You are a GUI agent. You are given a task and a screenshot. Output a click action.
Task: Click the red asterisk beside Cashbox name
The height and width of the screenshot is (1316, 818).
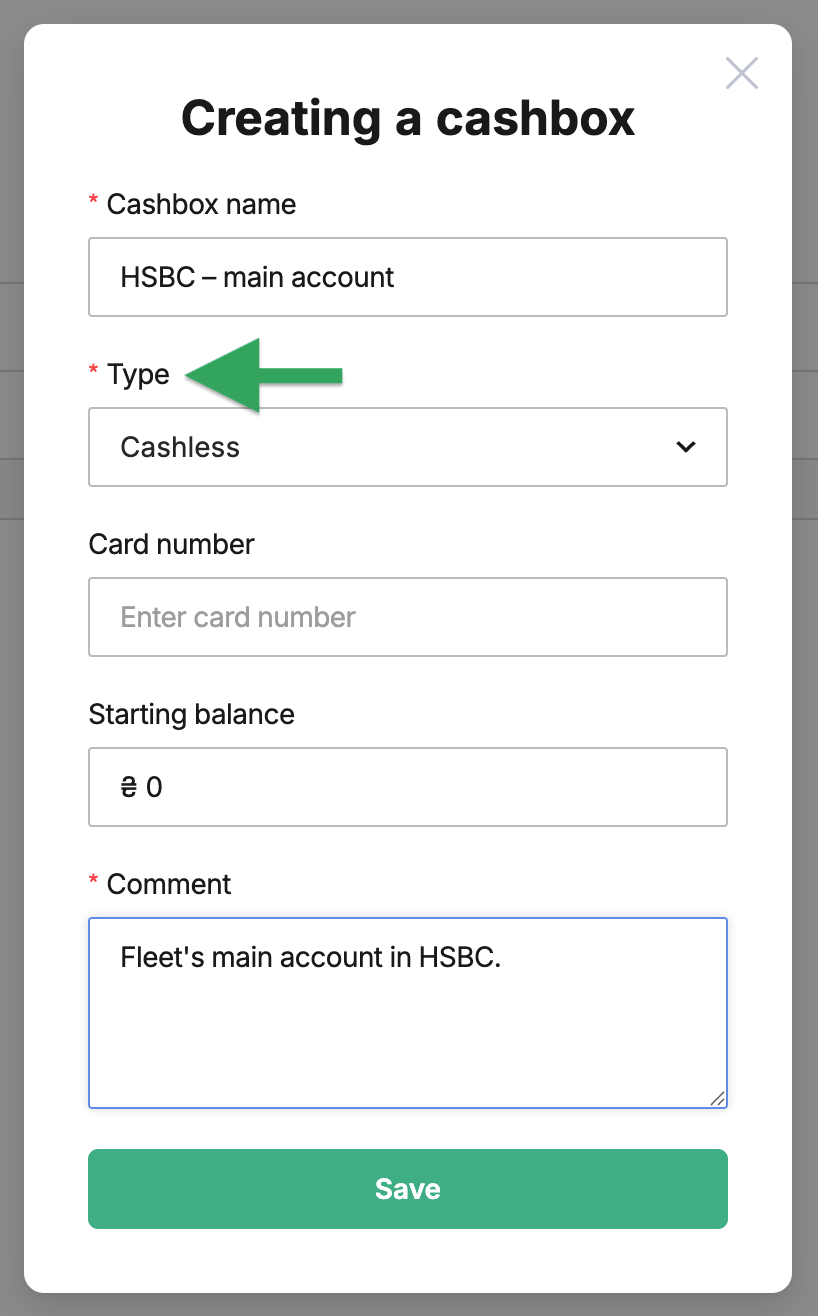[94, 203]
